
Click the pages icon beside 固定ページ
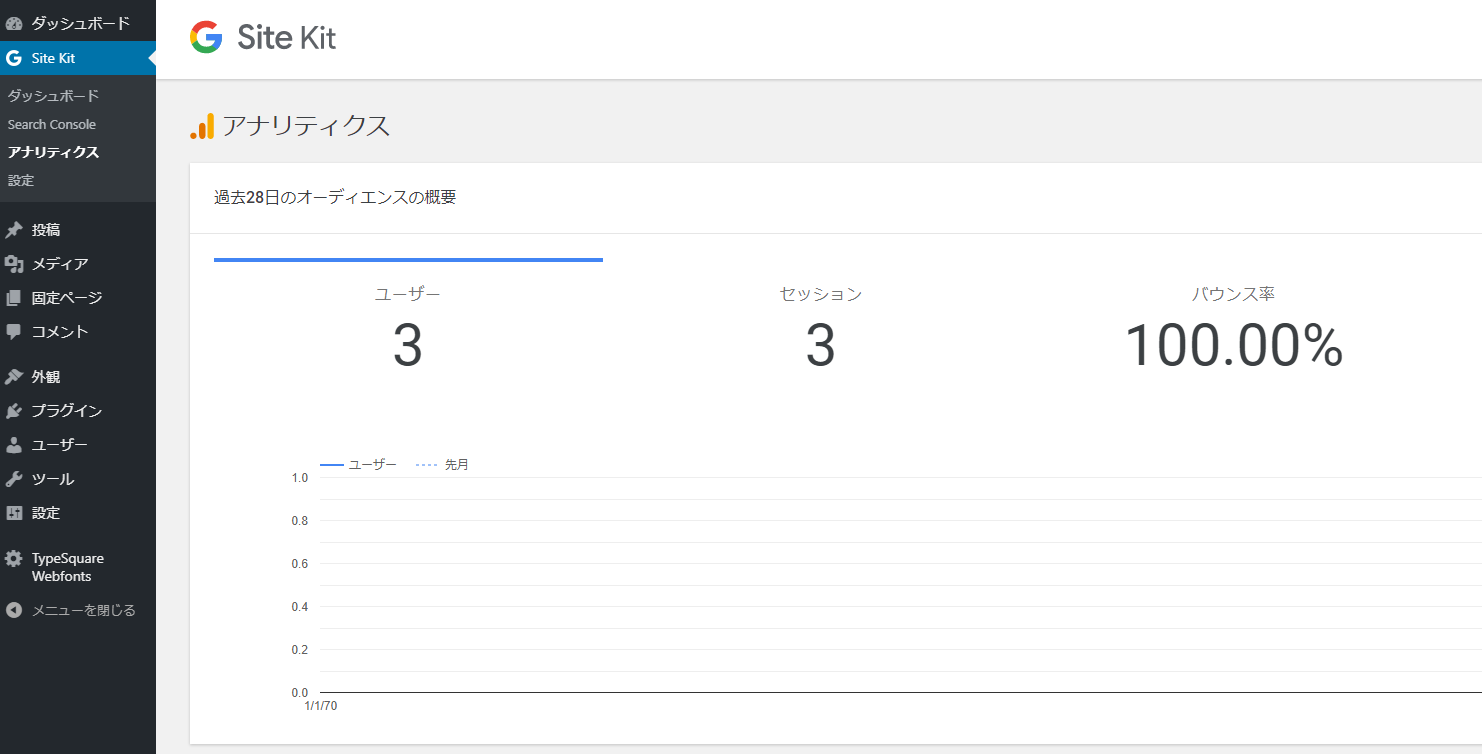click(x=14, y=298)
